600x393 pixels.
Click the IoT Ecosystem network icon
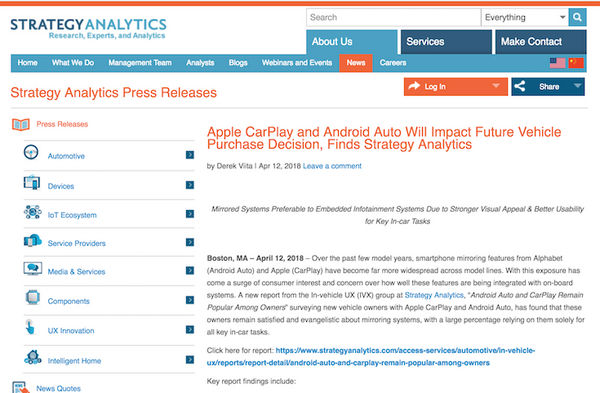[x=33, y=212]
